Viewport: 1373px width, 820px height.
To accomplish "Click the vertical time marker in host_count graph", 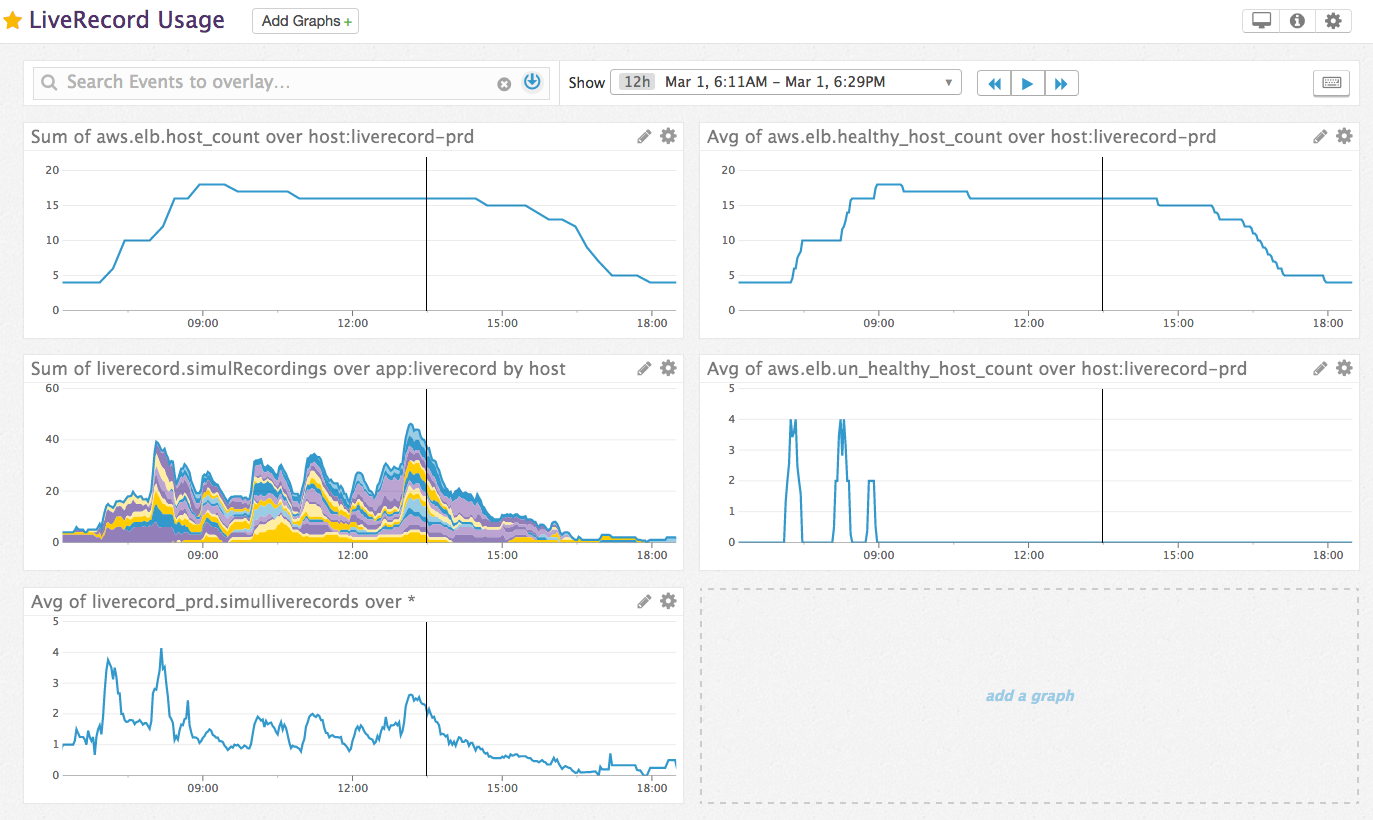I will point(426,233).
